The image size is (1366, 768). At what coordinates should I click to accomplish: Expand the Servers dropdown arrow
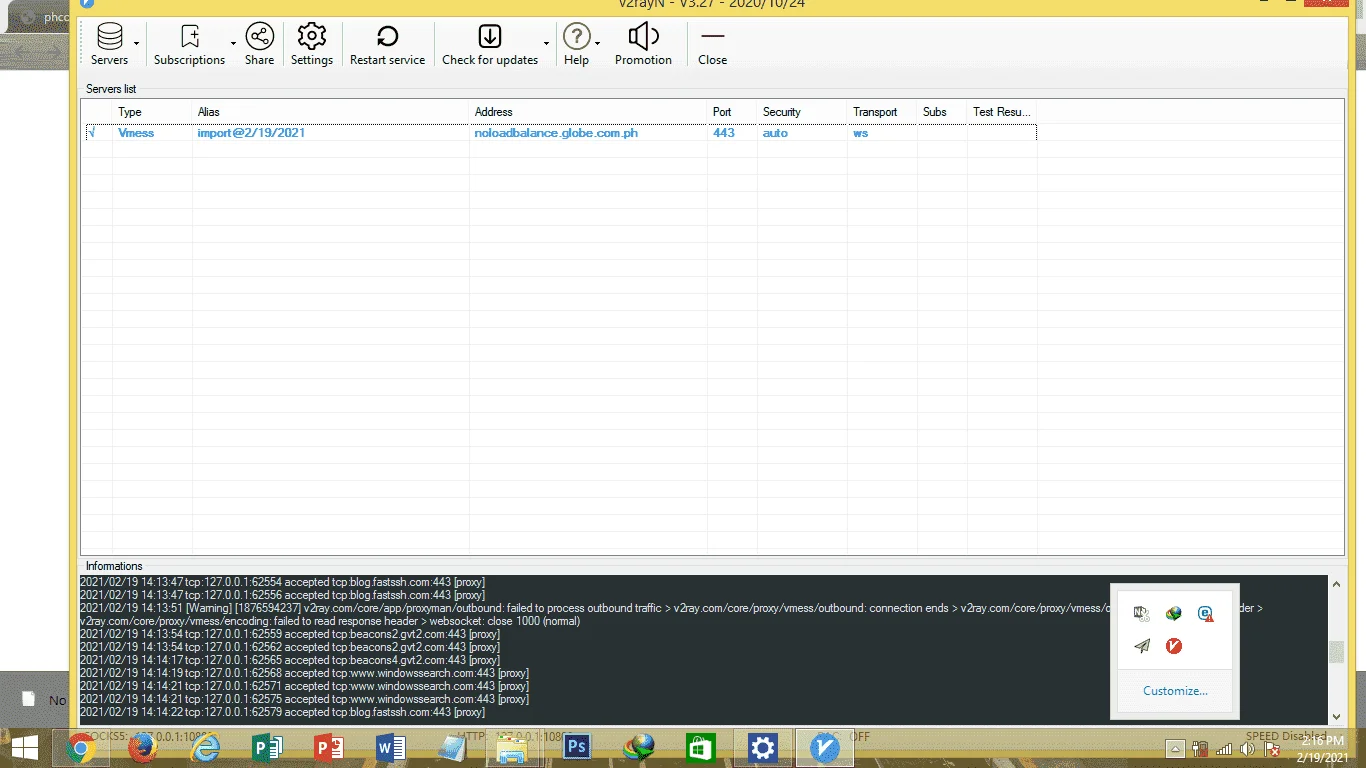pos(136,44)
